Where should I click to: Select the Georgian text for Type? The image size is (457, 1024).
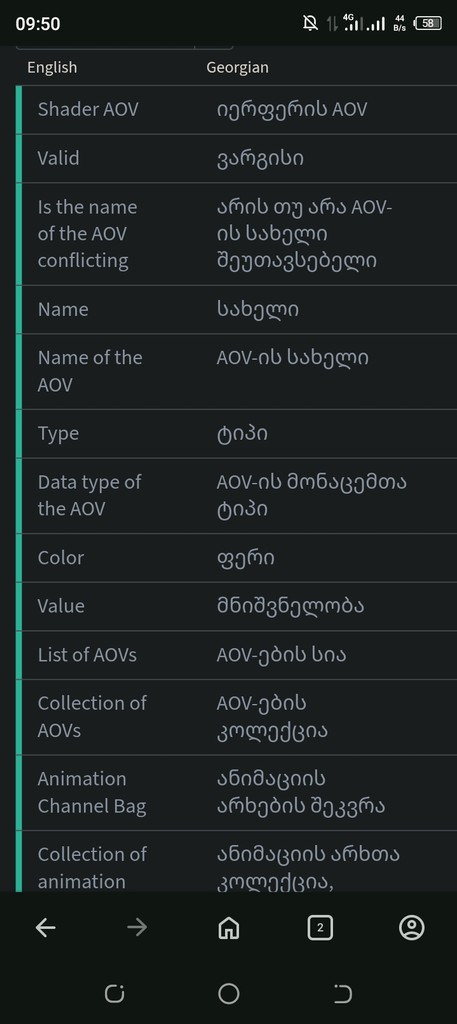point(242,434)
